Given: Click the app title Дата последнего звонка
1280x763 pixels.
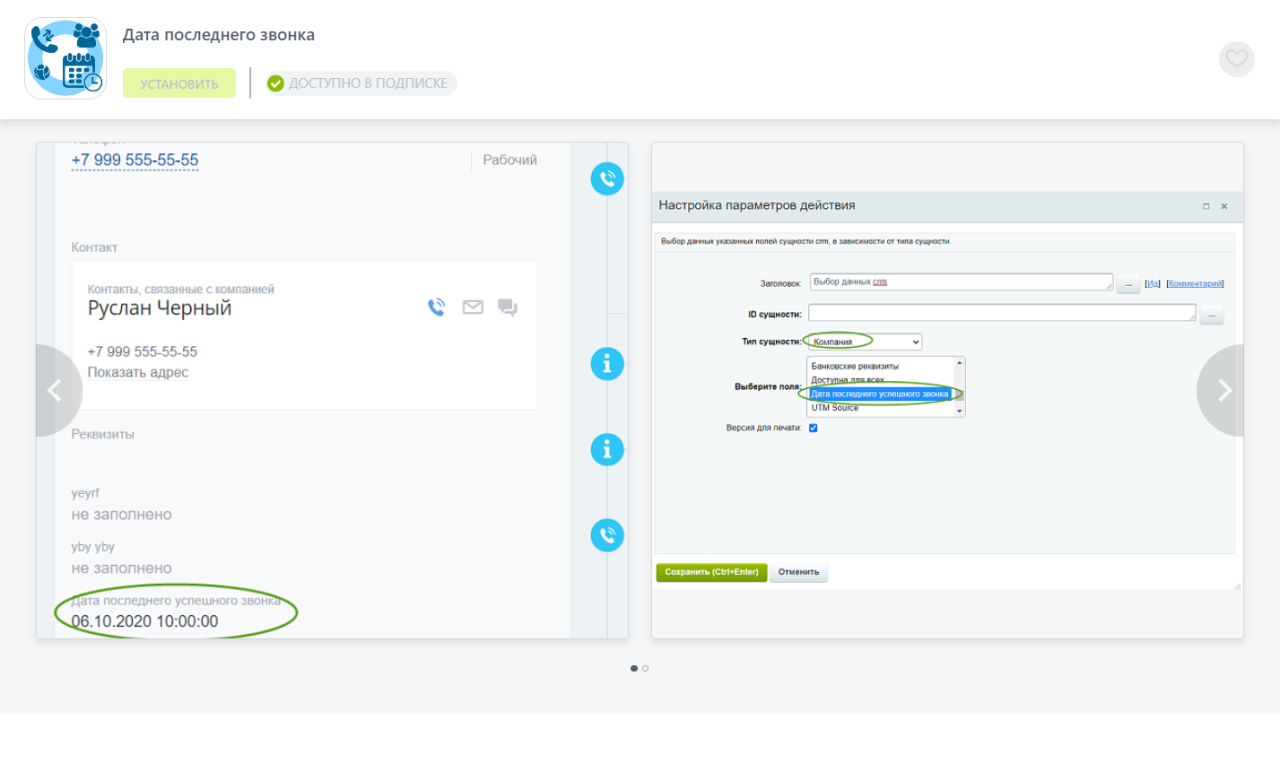Looking at the screenshot, I should click(219, 35).
